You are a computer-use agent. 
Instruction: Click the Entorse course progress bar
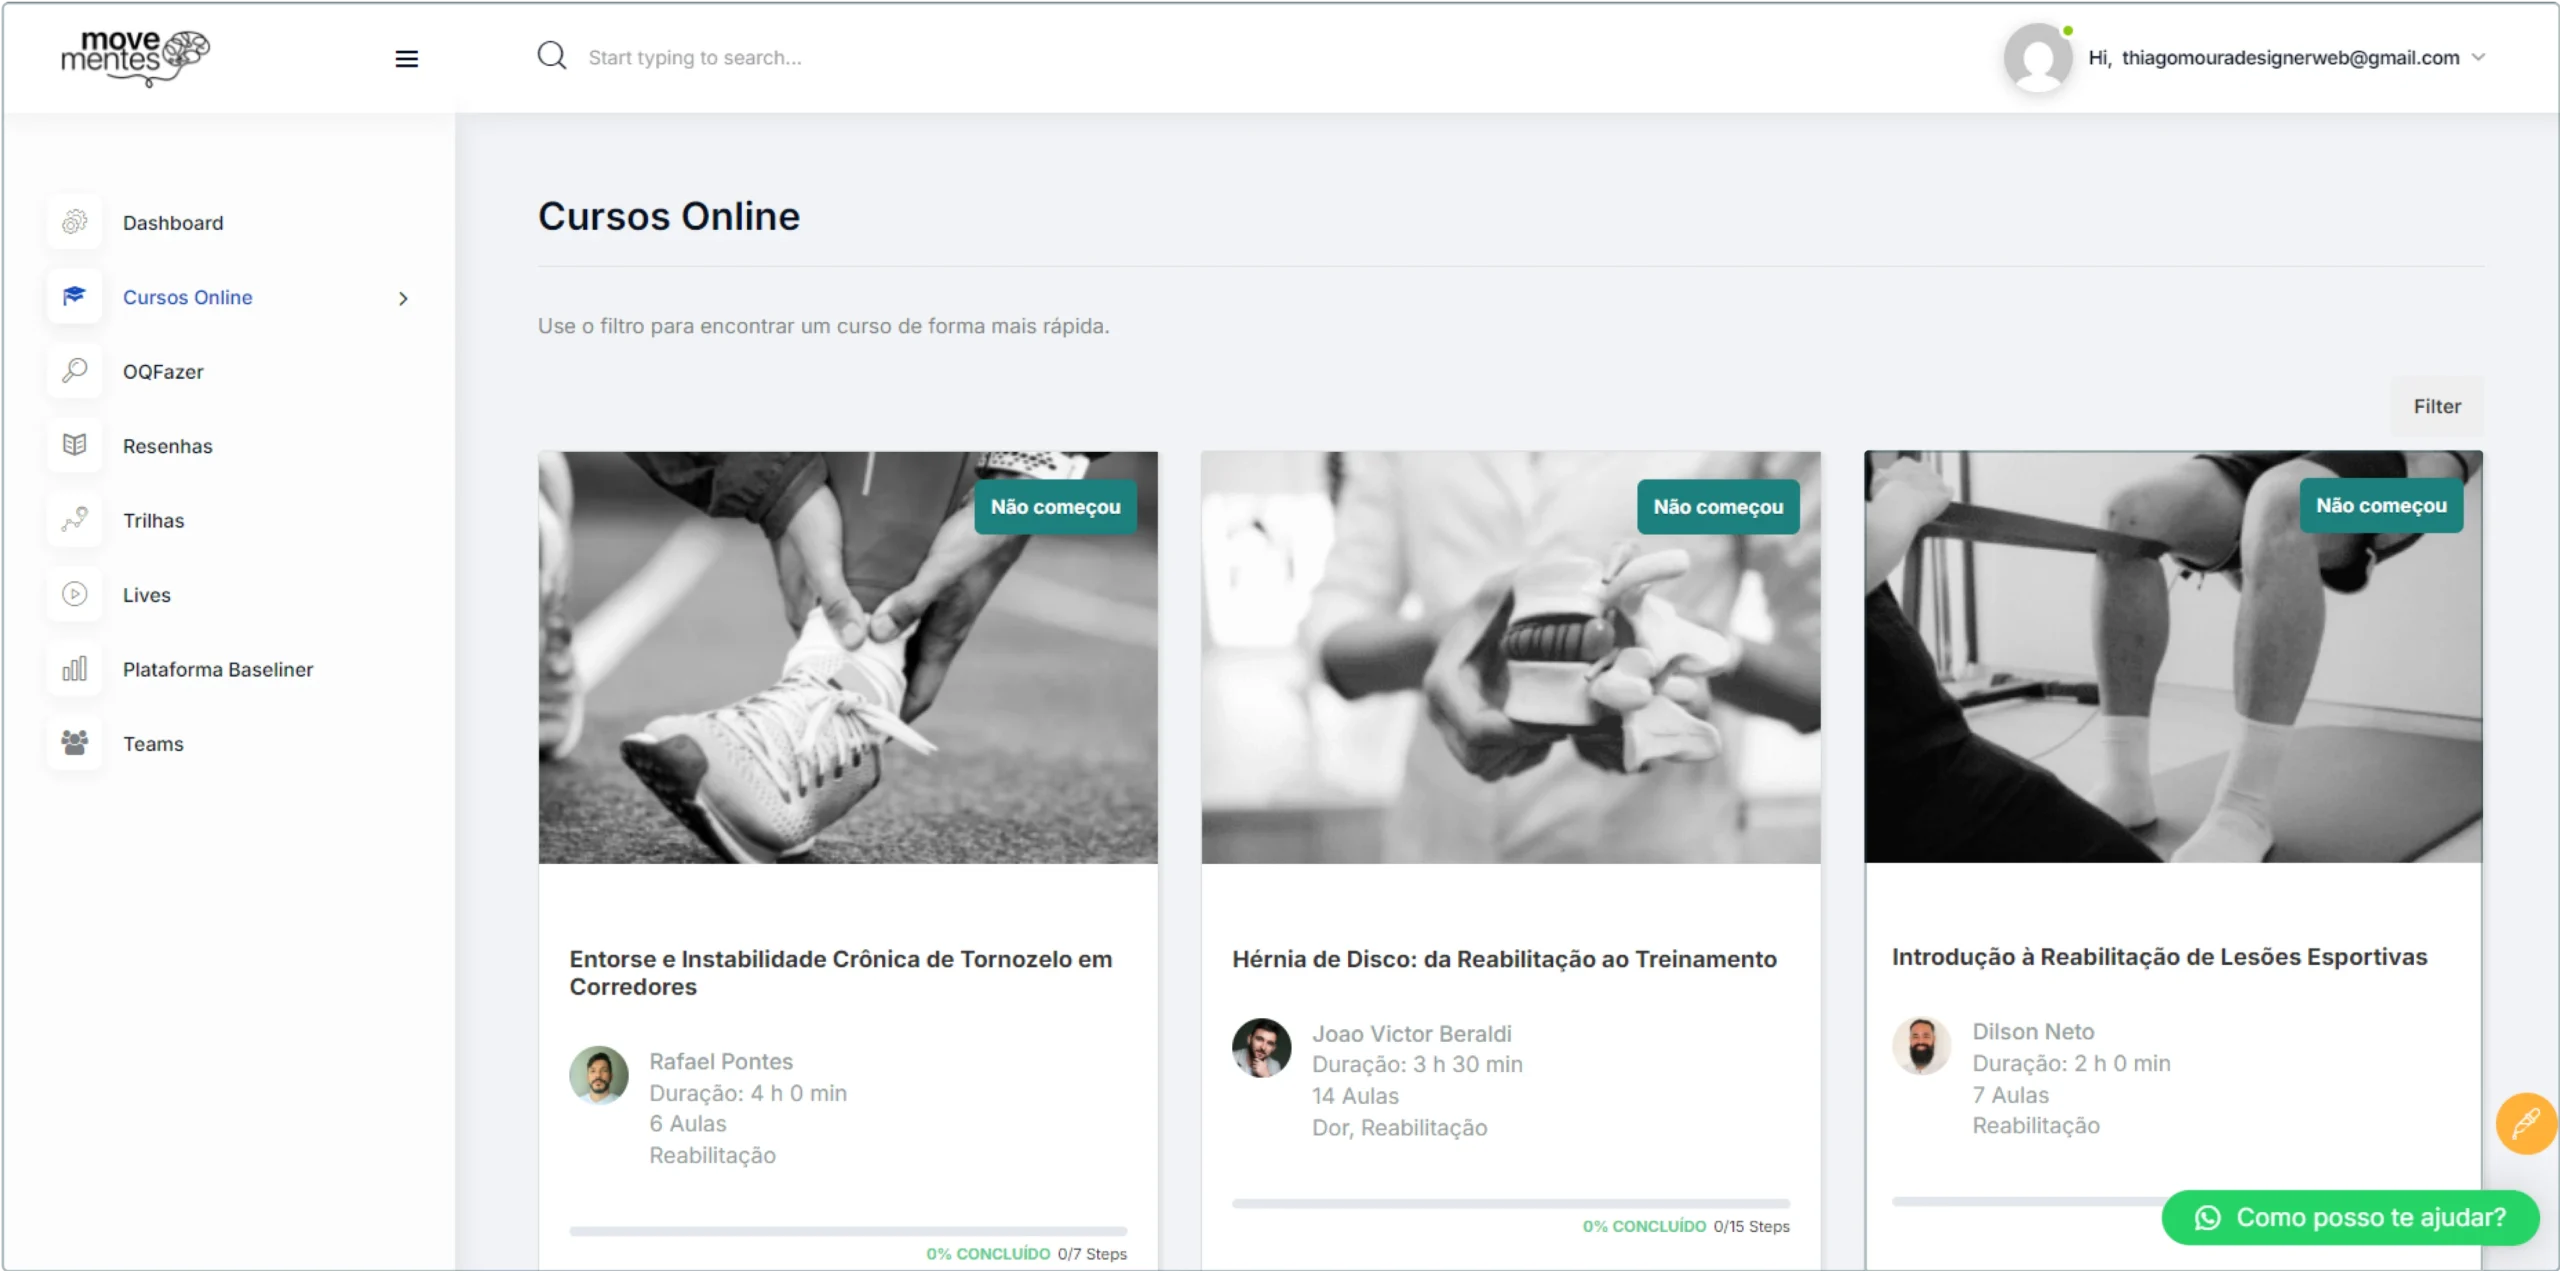[x=848, y=1231]
